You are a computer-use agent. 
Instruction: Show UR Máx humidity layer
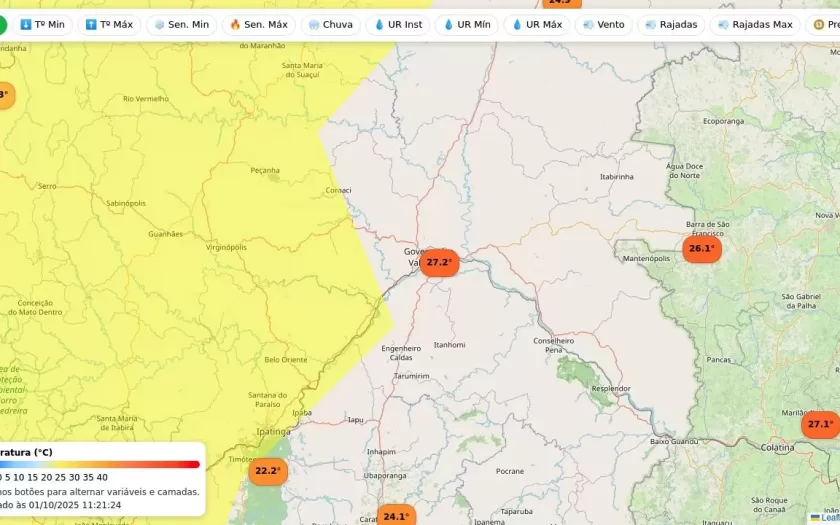point(517,24)
